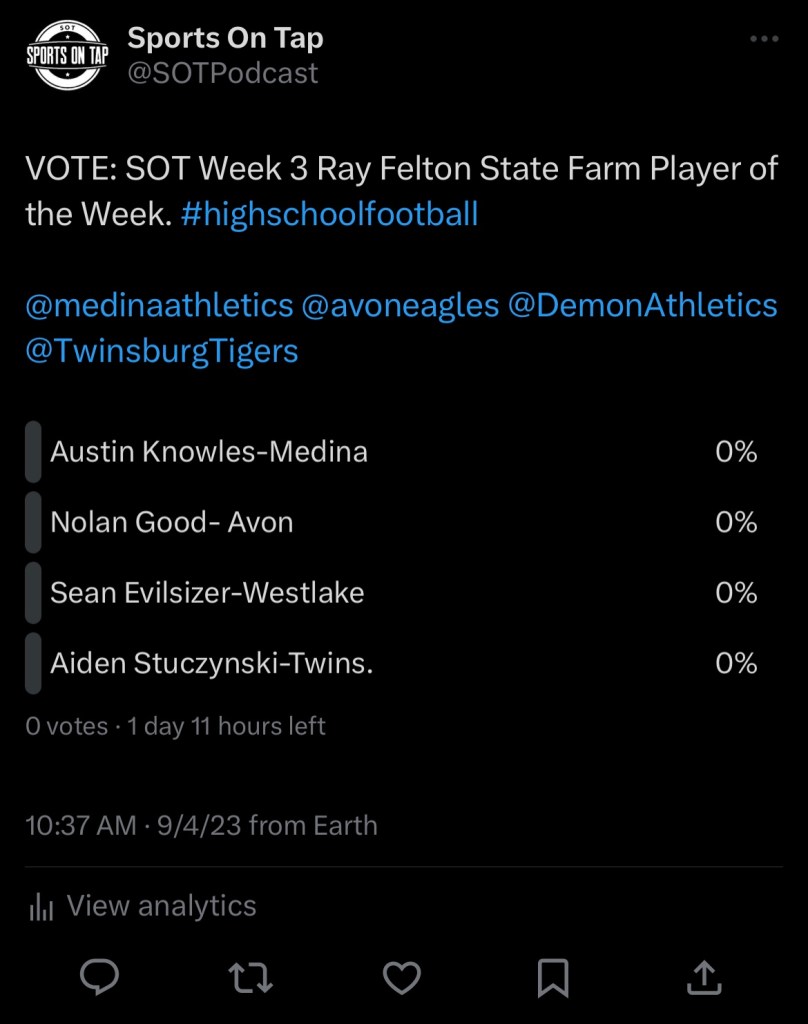This screenshot has width=808, height=1024.
Task: Go to @DemonAthletics mention
Action: point(643,305)
